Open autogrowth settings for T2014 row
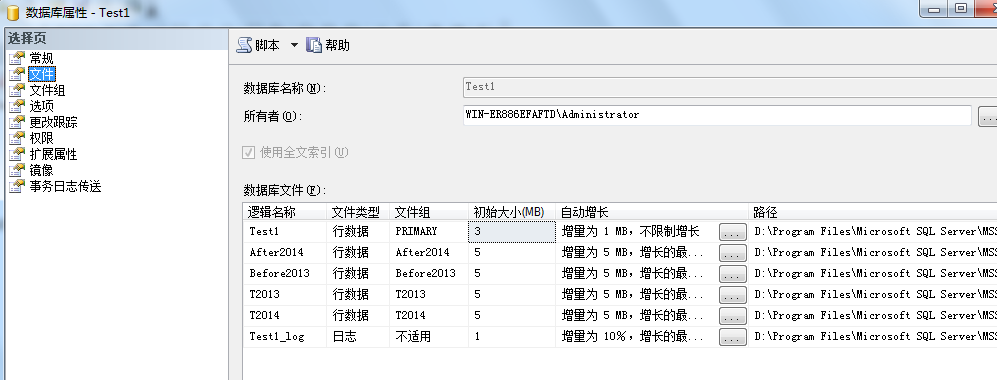The image size is (997, 380). tap(732, 316)
